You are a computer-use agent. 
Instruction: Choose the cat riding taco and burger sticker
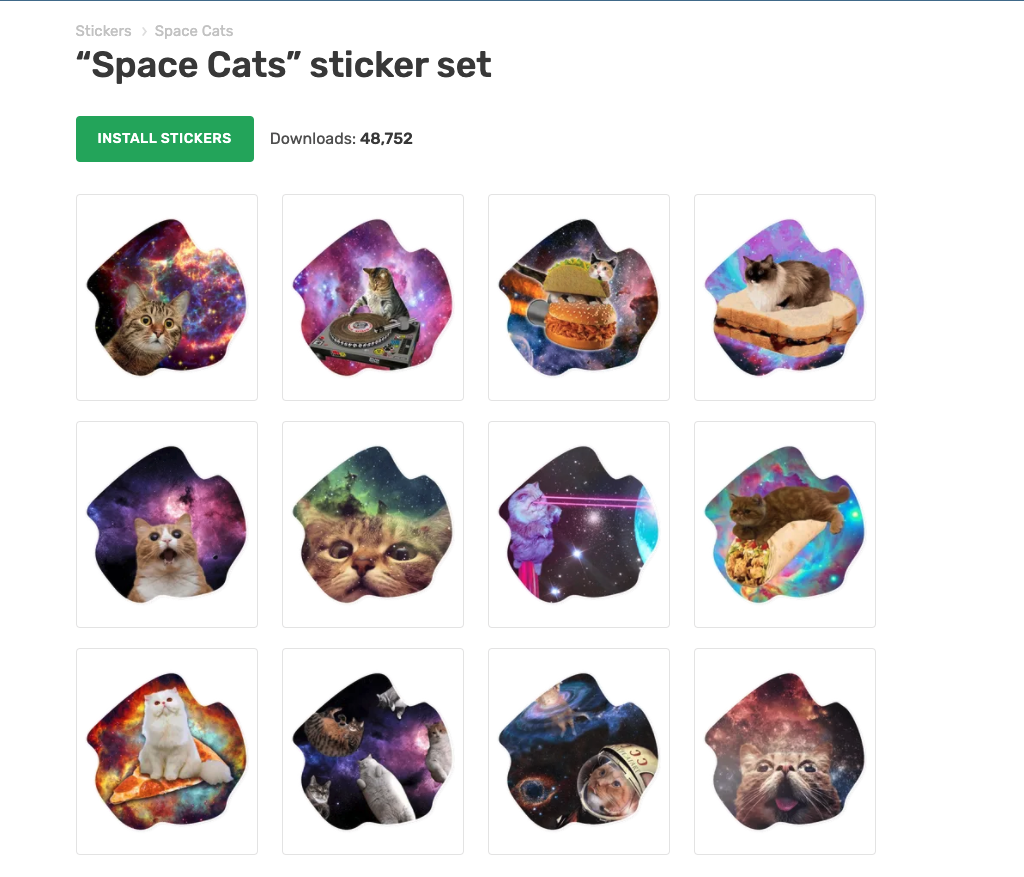pos(579,298)
